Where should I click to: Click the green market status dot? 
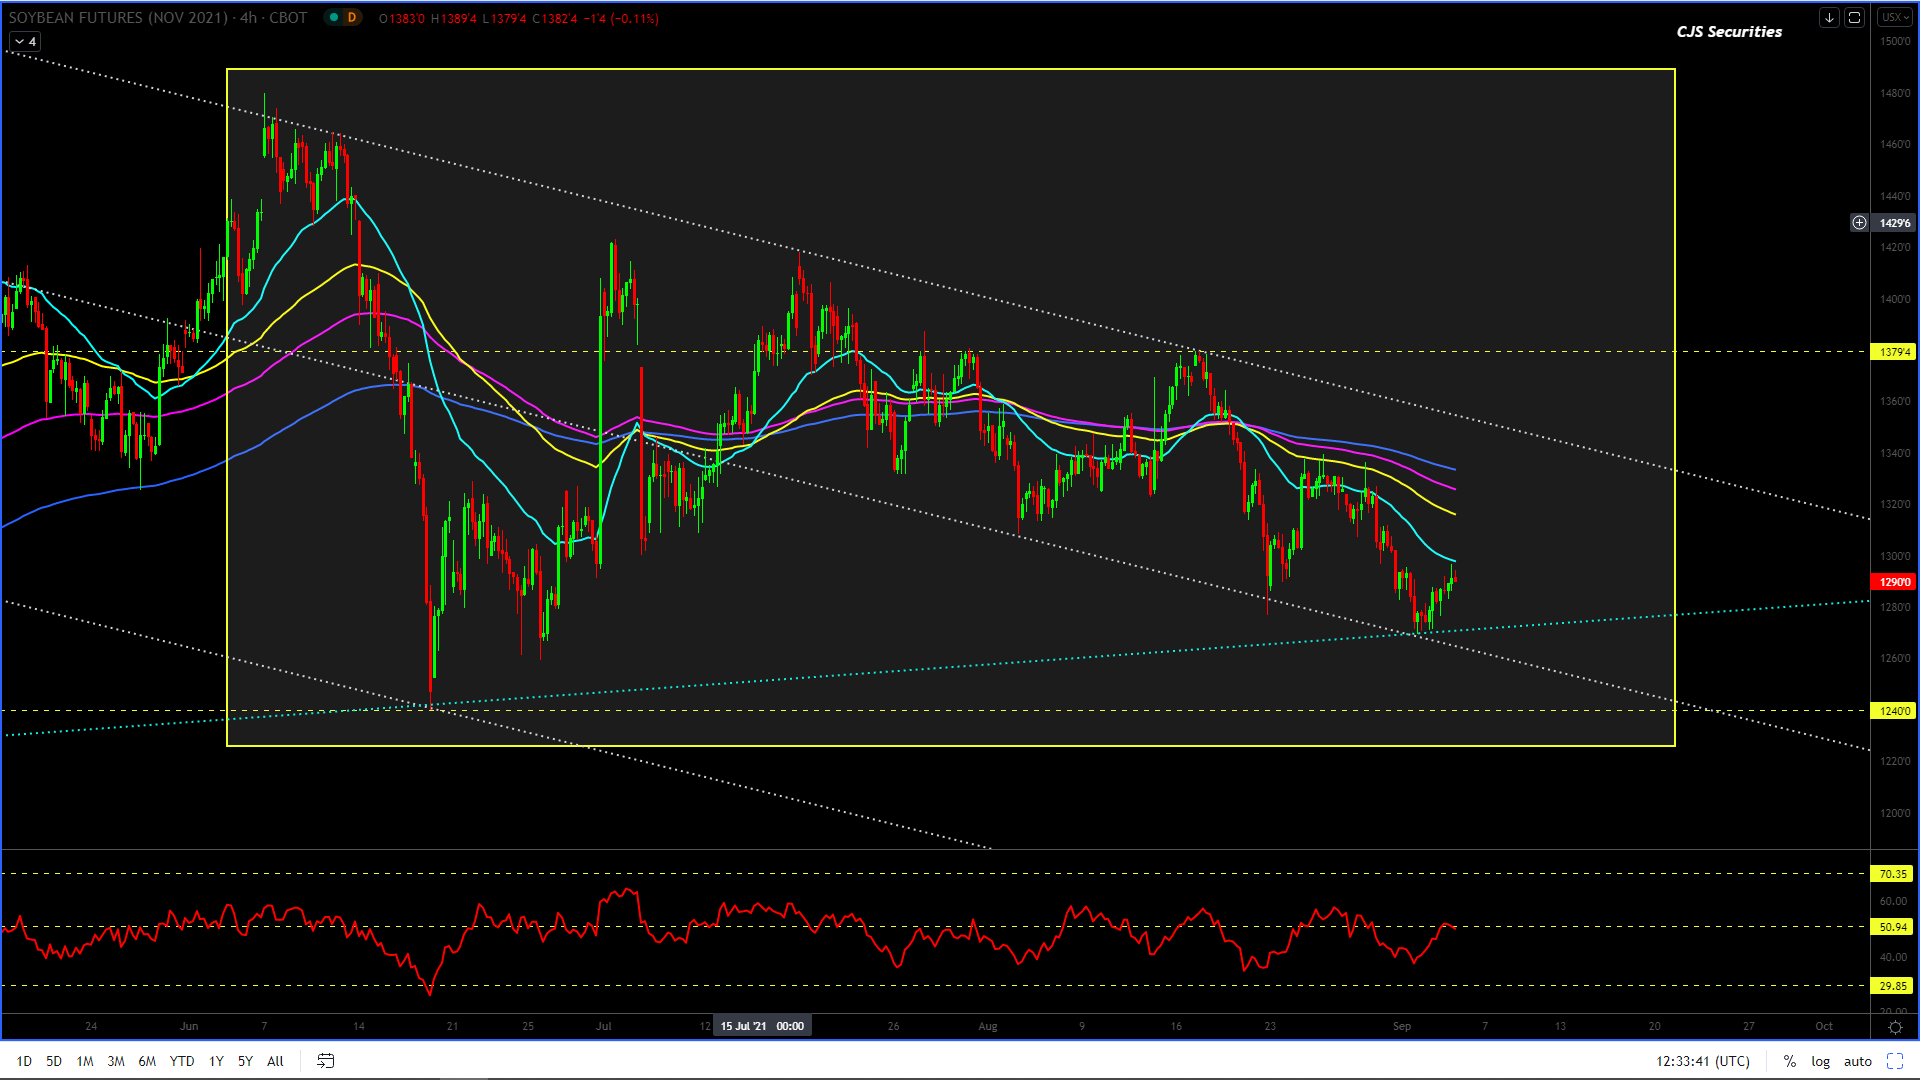334,17
